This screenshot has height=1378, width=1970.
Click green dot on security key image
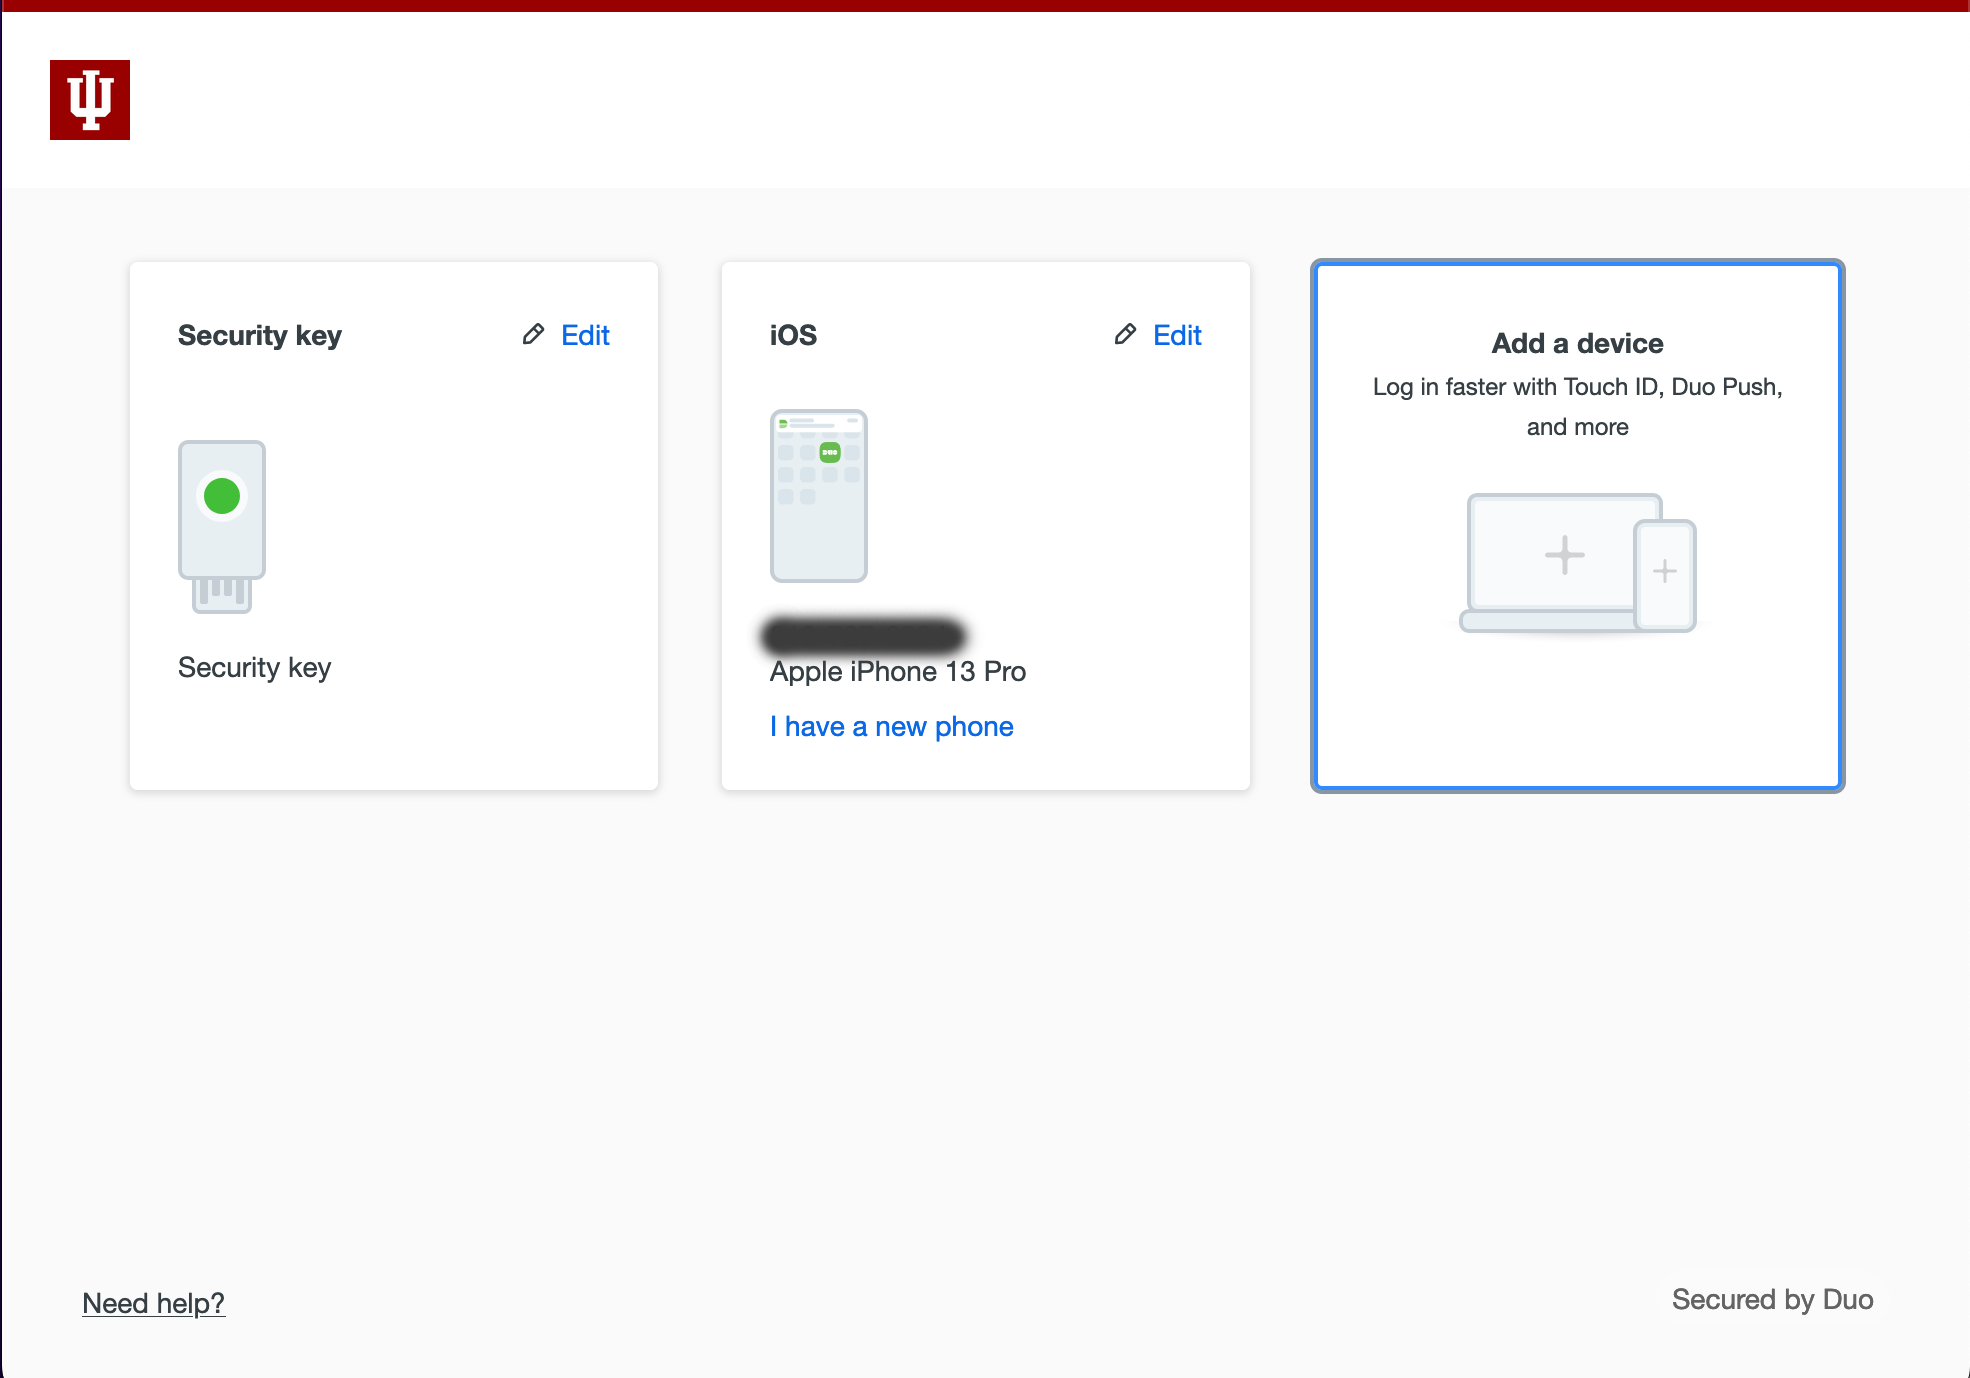pos(222,495)
